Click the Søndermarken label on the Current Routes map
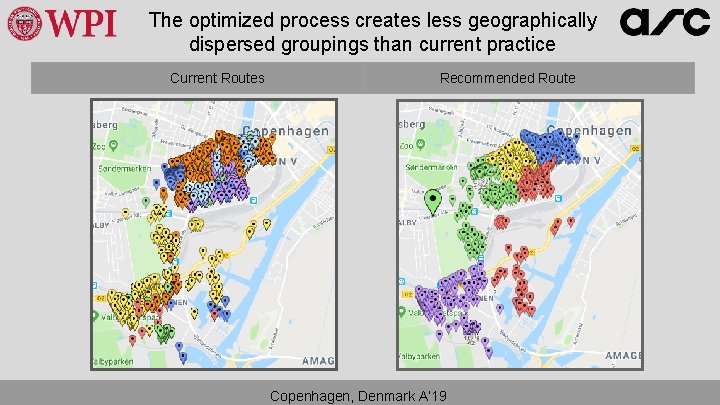The height and width of the screenshot is (405, 720). [x=124, y=169]
